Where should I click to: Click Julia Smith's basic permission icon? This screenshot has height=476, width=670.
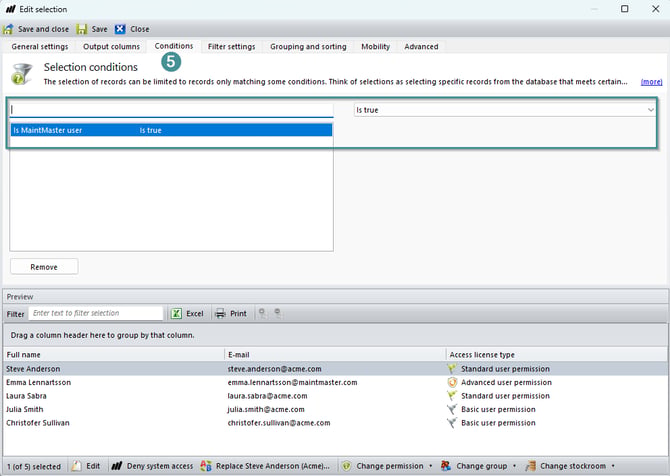(452, 409)
